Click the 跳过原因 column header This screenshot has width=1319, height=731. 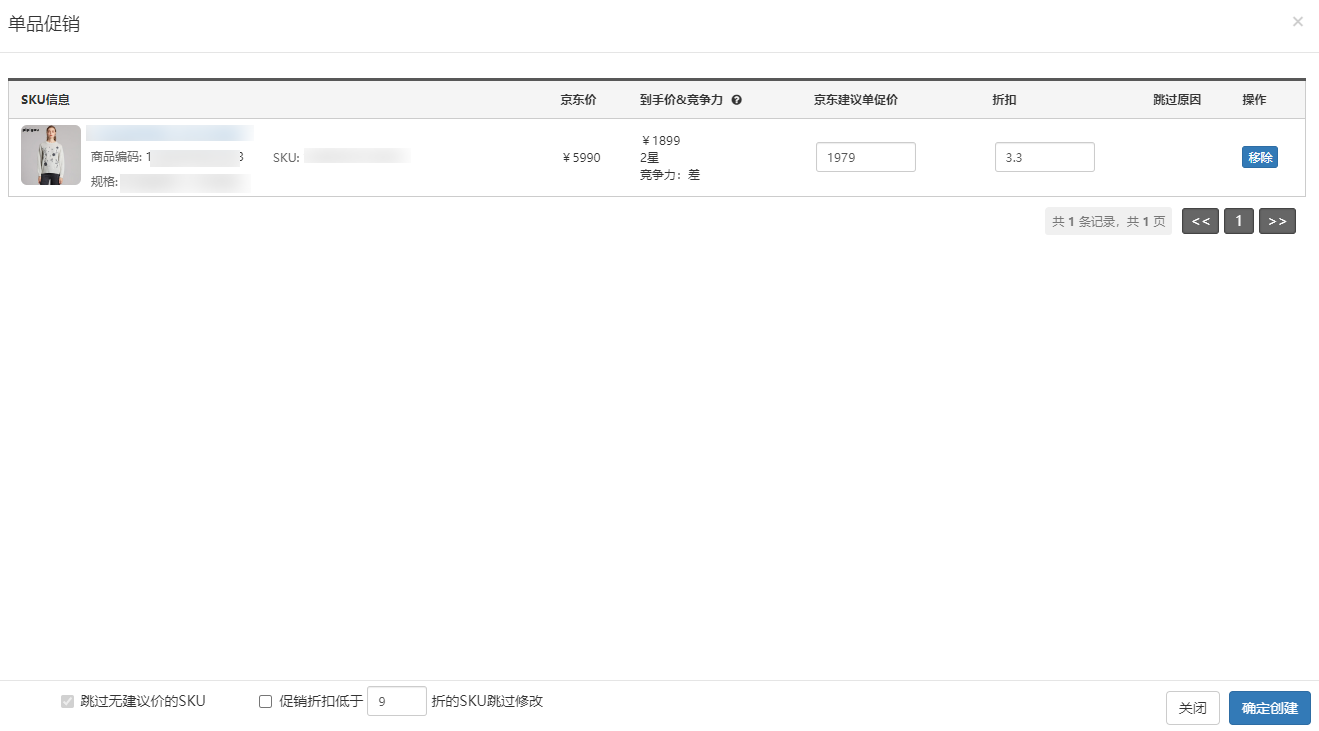point(1176,100)
